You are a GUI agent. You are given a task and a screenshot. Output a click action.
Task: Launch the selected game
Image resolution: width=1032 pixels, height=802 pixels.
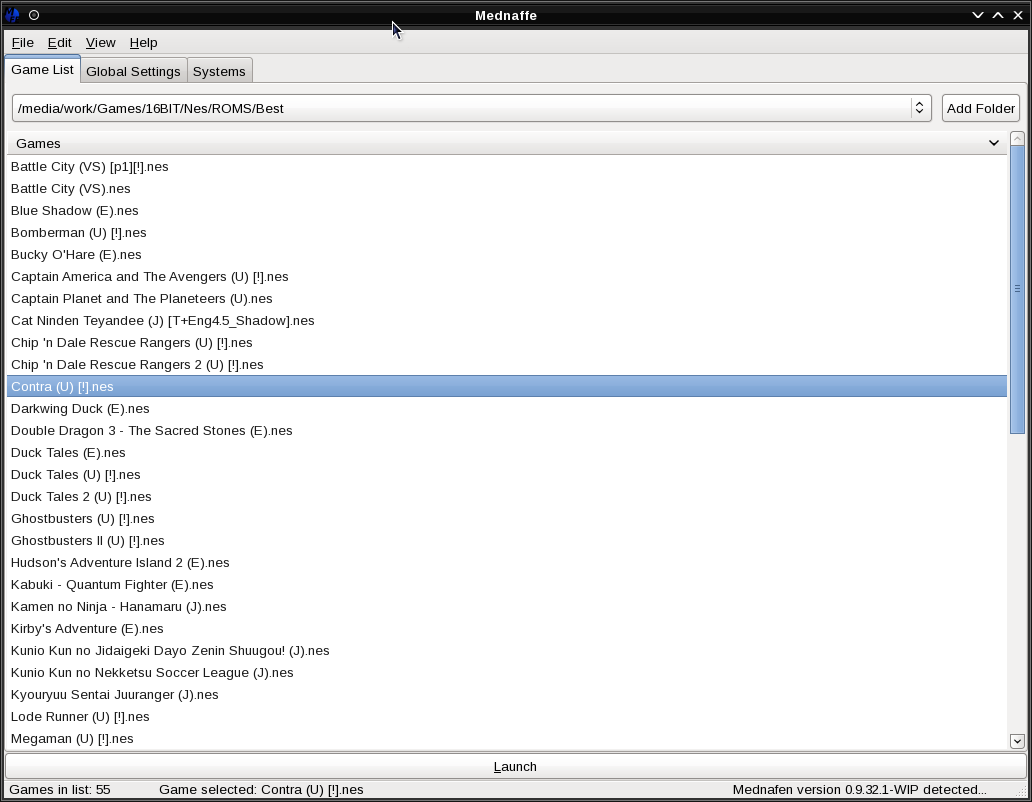(x=515, y=766)
